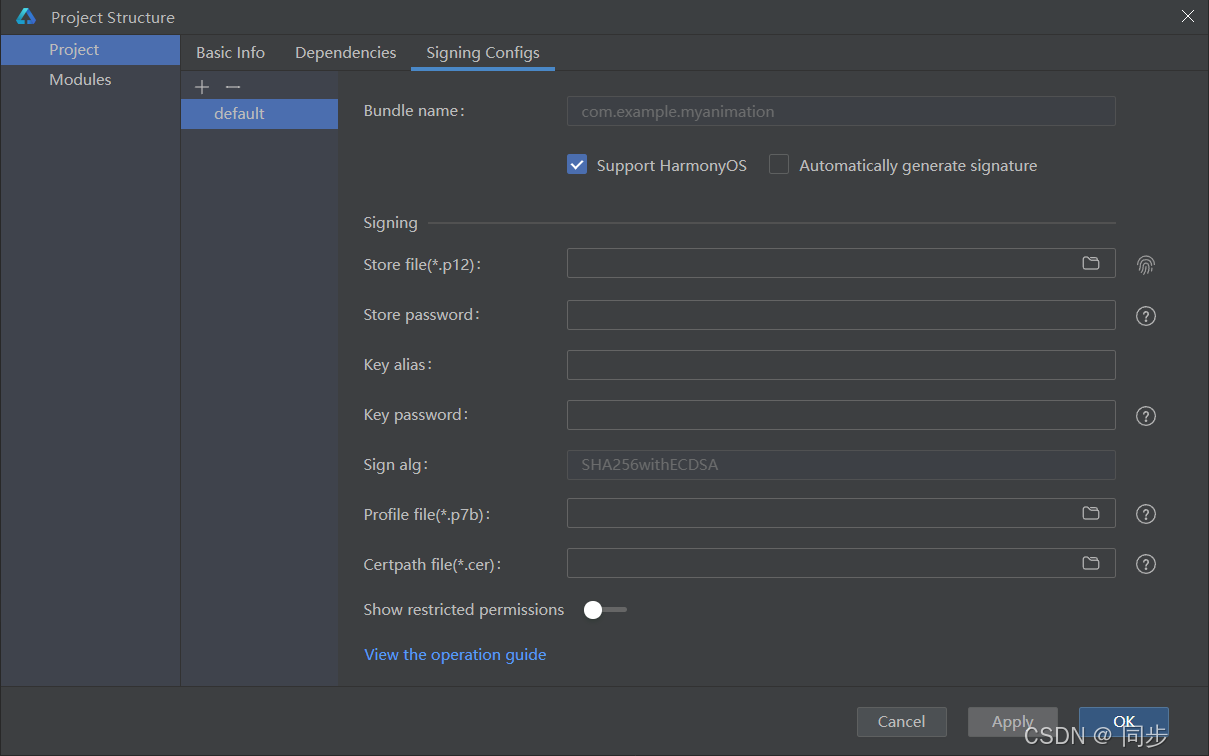The height and width of the screenshot is (756, 1209).
Task: Open View the operation guide link
Action: pyautogui.click(x=455, y=655)
